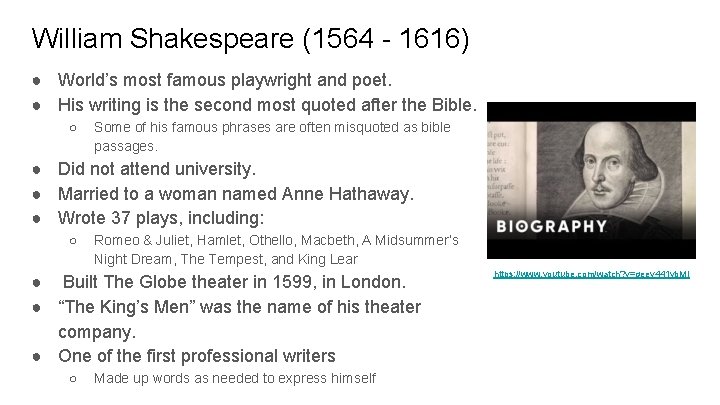
Task: Click the line about Anne Hathaway
Action: pyautogui.click(x=236, y=194)
